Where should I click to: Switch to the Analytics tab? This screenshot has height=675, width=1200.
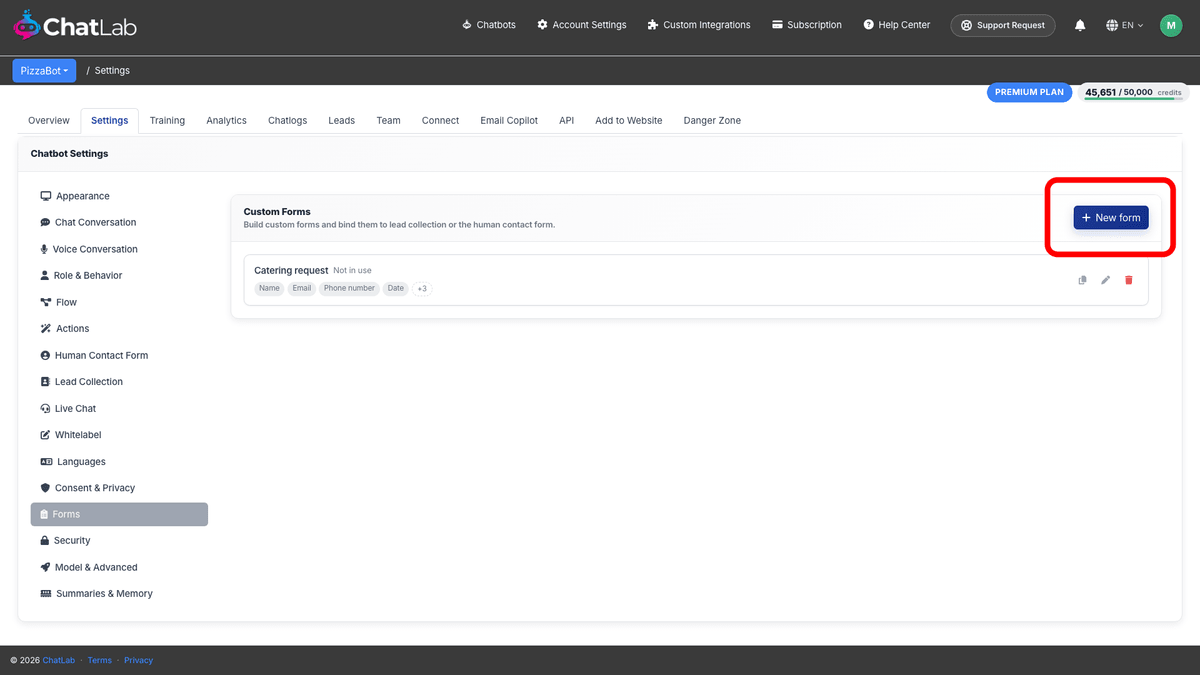click(x=226, y=120)
